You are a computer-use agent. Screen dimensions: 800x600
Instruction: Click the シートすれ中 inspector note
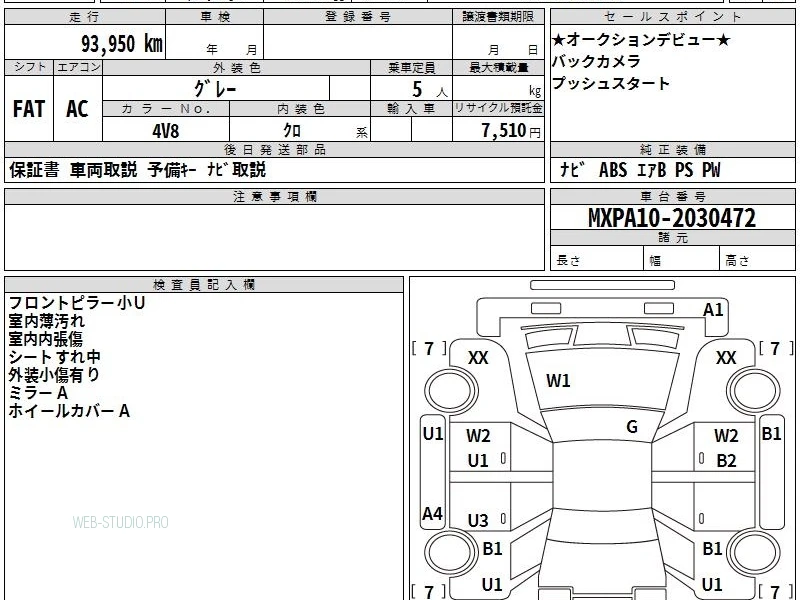point(54,357)
